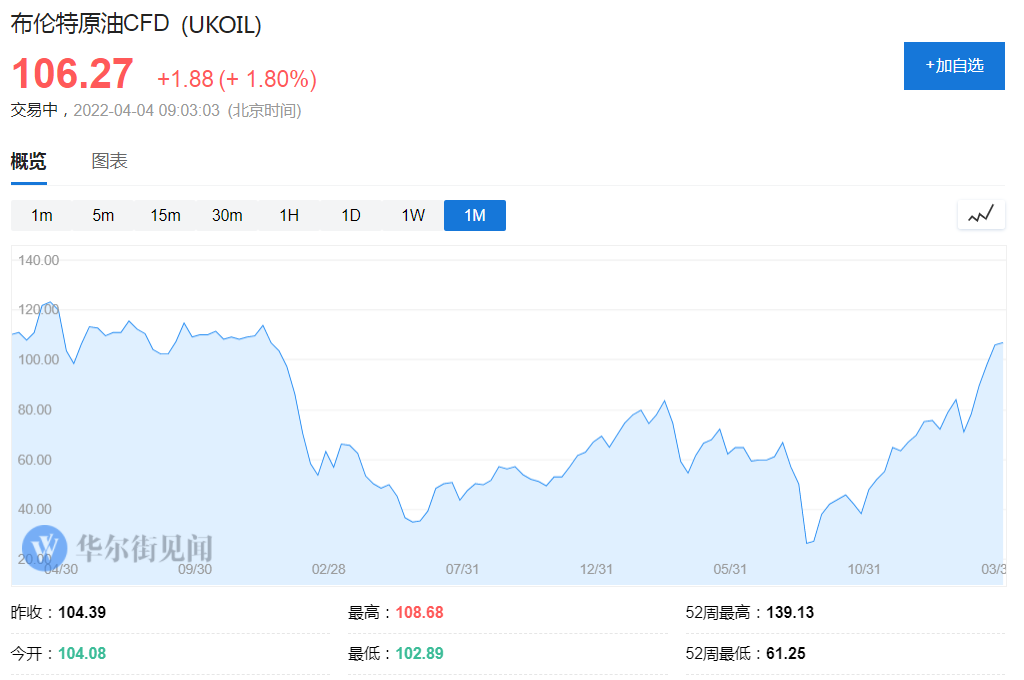This screenshot has width=1024, height=680.
Task: Click the line chart type icon
Action: click(x=981, y=214)
